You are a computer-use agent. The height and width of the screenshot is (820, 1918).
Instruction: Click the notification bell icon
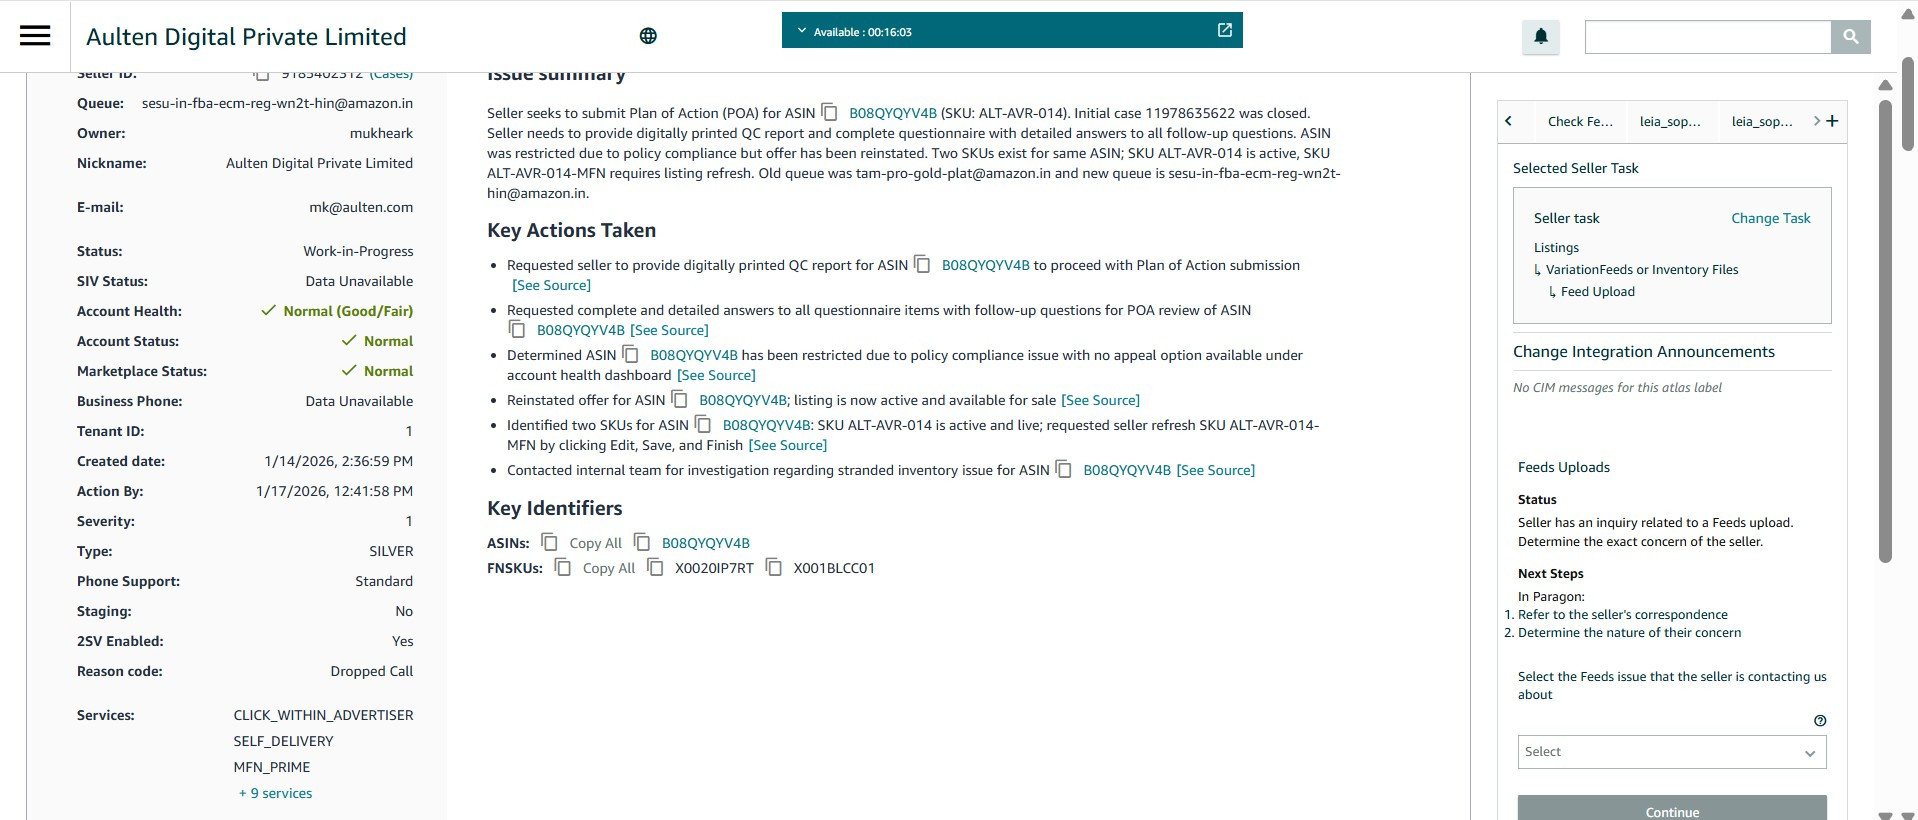[x=1541, y=37]
